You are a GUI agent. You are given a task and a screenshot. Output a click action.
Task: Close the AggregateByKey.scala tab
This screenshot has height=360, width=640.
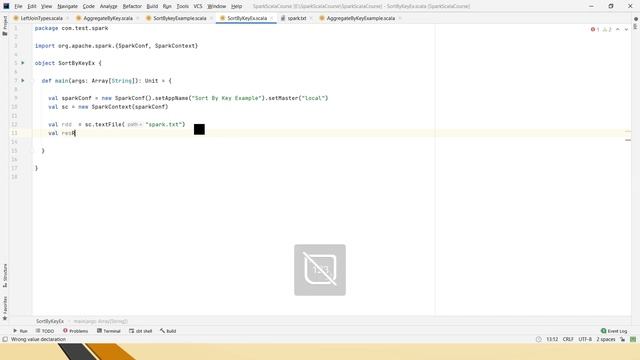(138, 18)
